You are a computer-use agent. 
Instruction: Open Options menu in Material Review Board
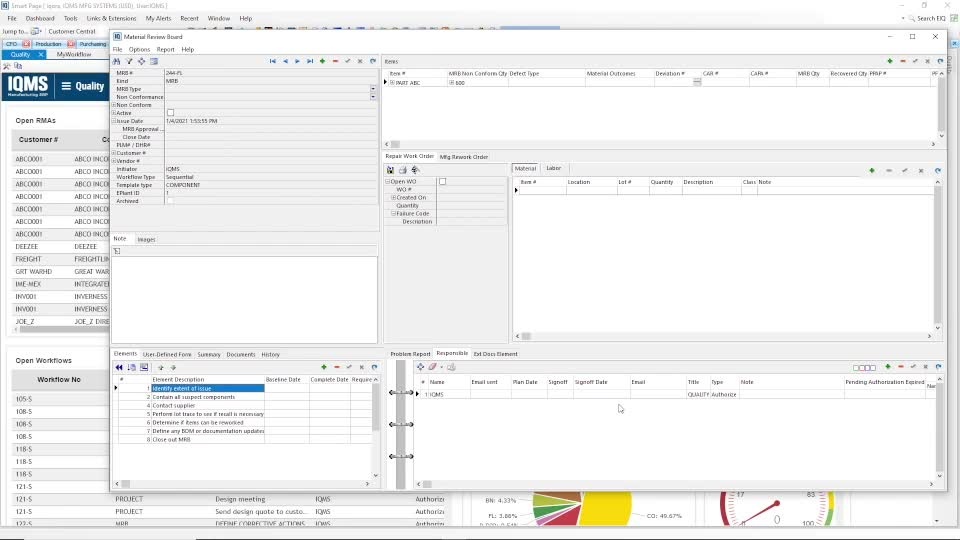(x=139, y=50)
